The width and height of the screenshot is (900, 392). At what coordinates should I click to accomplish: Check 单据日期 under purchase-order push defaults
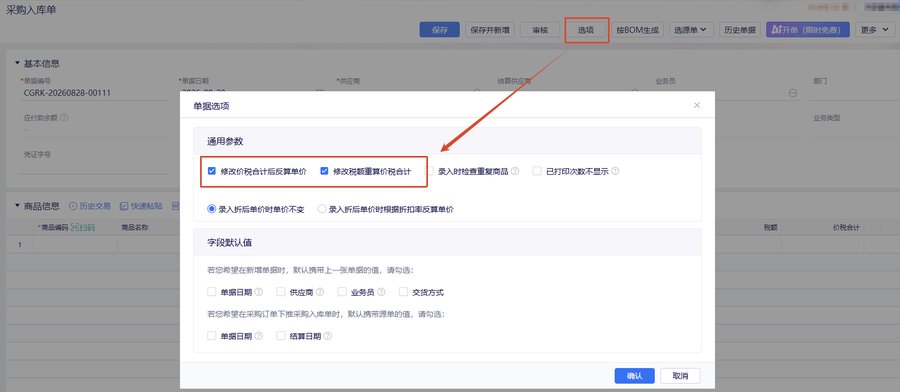tap(212, 336)
